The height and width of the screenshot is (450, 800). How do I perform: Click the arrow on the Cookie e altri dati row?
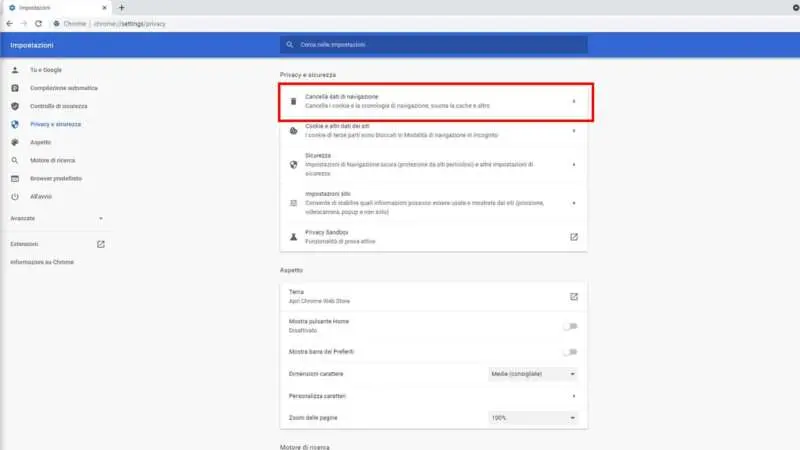coord(574,131)
